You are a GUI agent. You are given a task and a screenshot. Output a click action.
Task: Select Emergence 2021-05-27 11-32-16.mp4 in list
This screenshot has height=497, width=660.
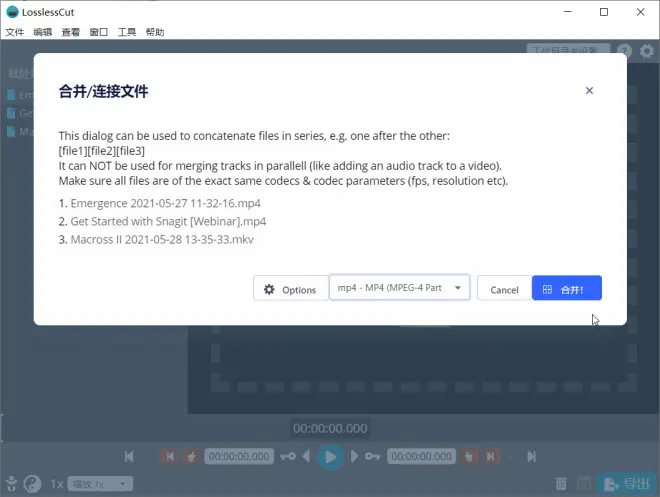click(x=165, y=203)
